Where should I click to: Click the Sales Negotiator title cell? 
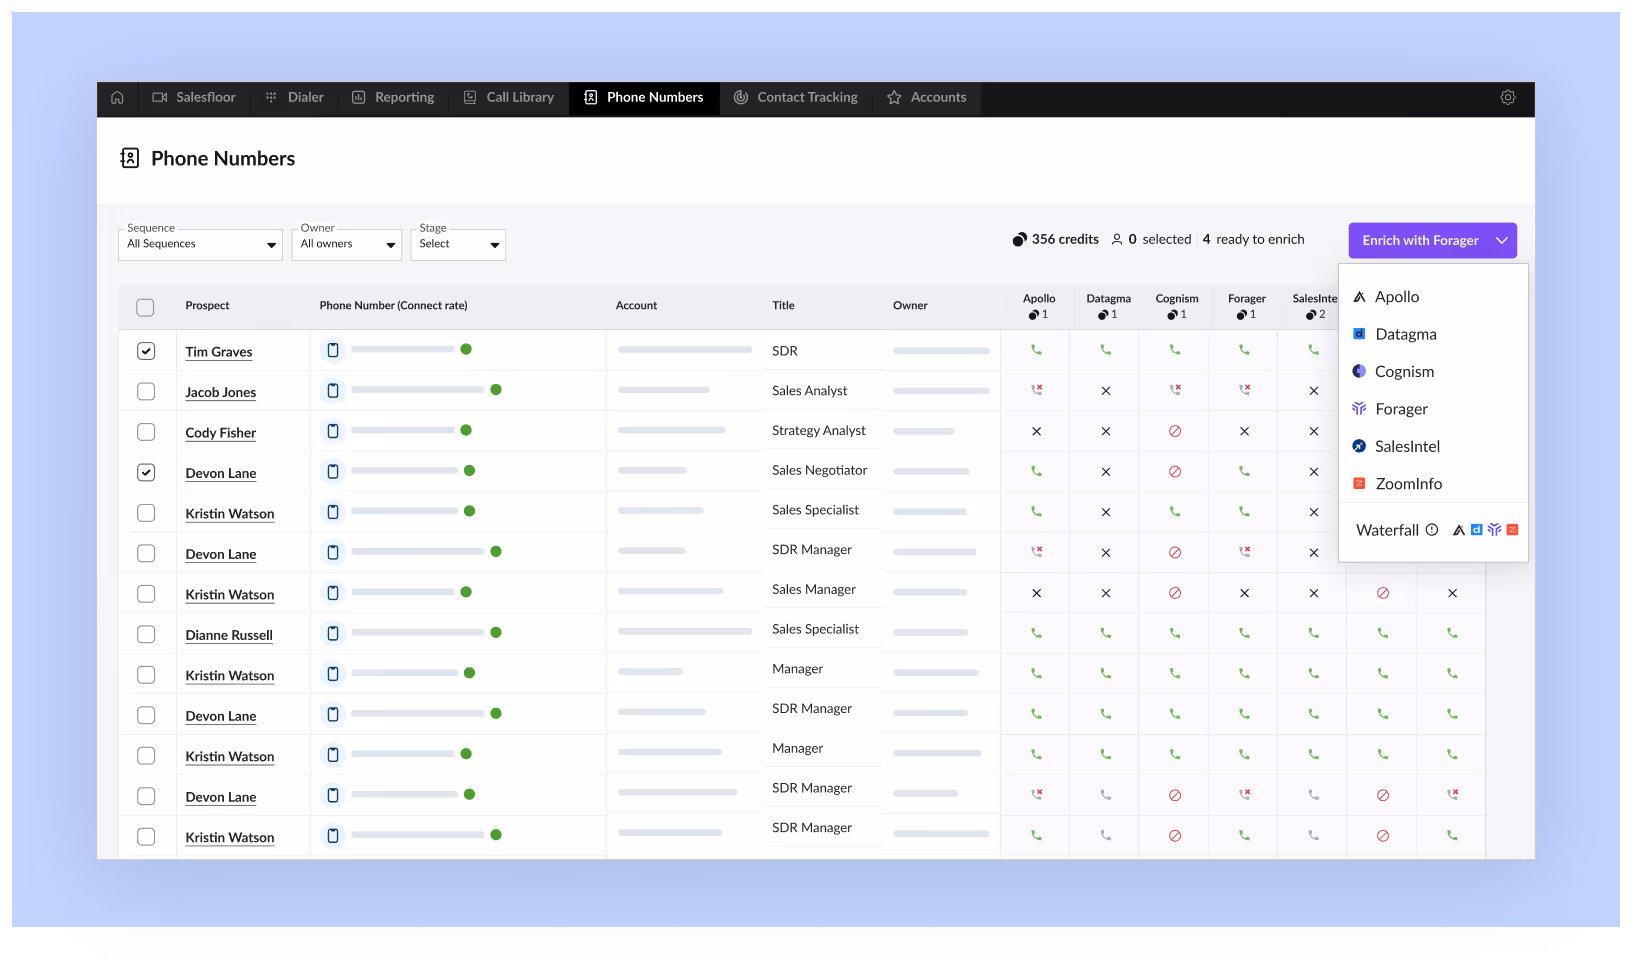pyautogui.click(x=820, y=470)
